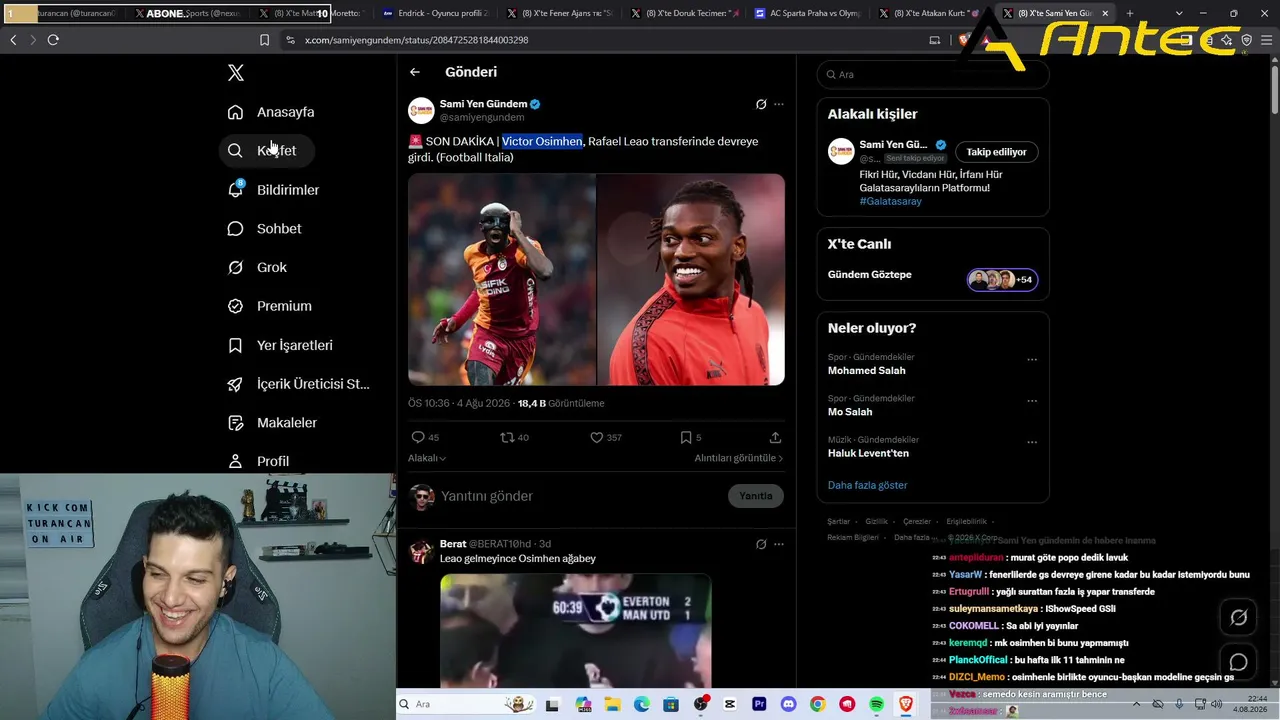This screenshot has height=720, width=1280.
Task: Open Alıntıları görüntüle link
Action: (739, 458)
